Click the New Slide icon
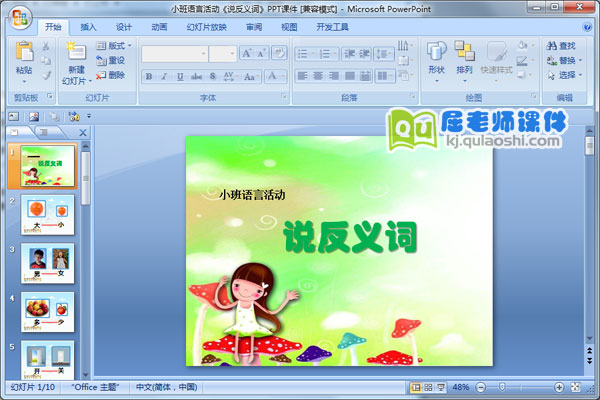The height and width of the screenshot is (400, 600). 77,52
